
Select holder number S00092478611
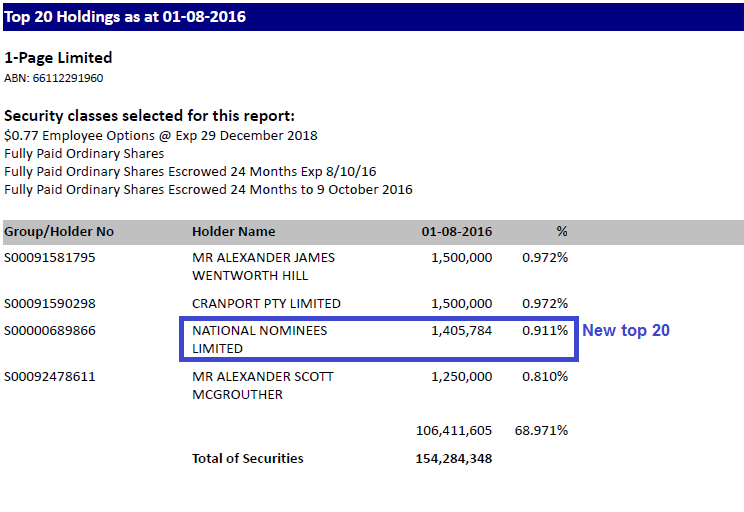[x=50, y=377]
